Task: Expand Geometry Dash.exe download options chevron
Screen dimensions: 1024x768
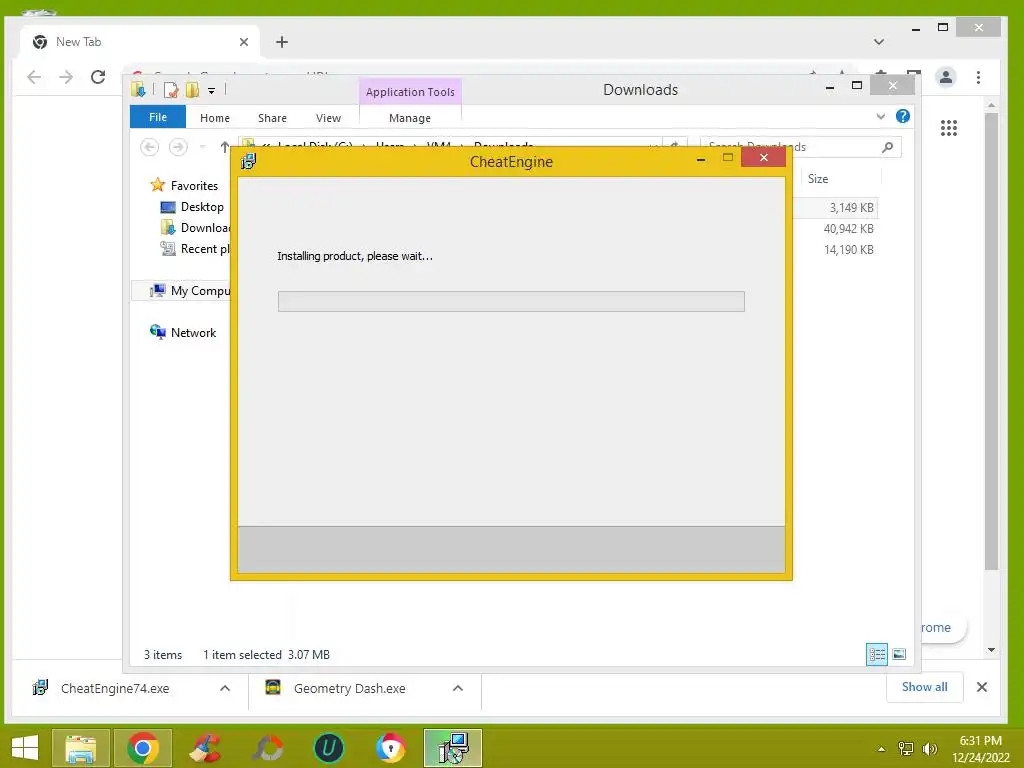Action: tap(458, 688)
